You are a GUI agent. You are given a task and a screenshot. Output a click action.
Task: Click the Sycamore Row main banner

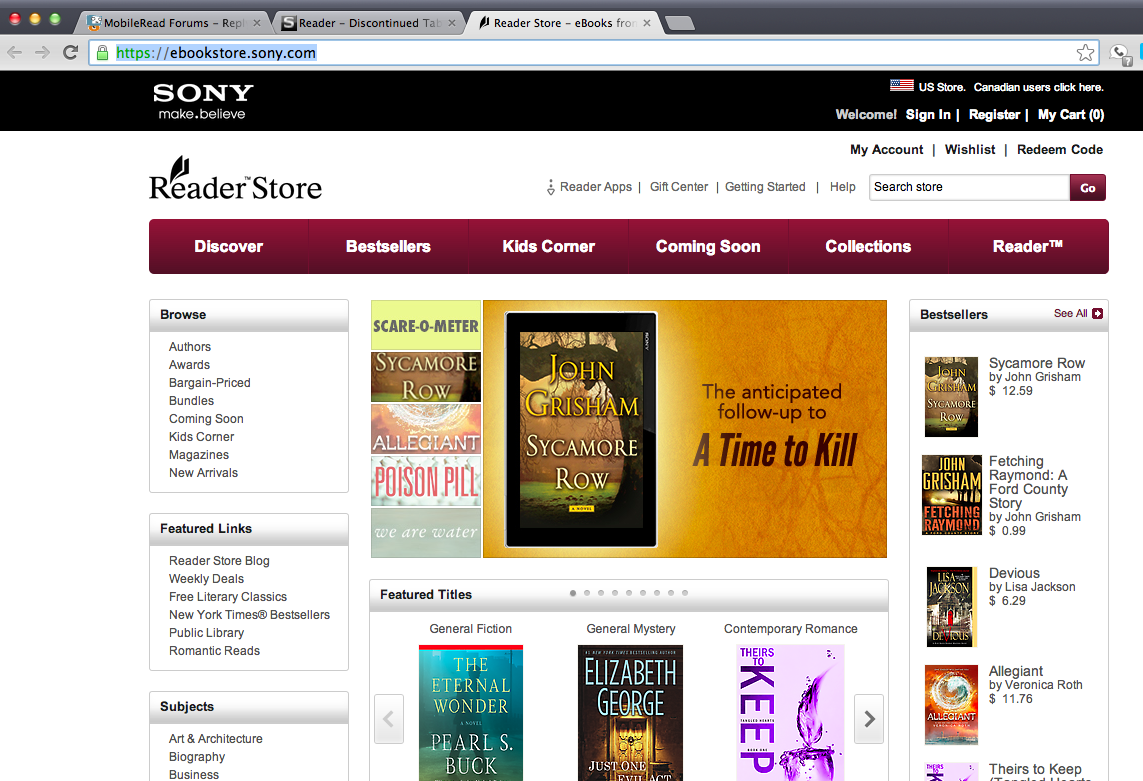684,429
